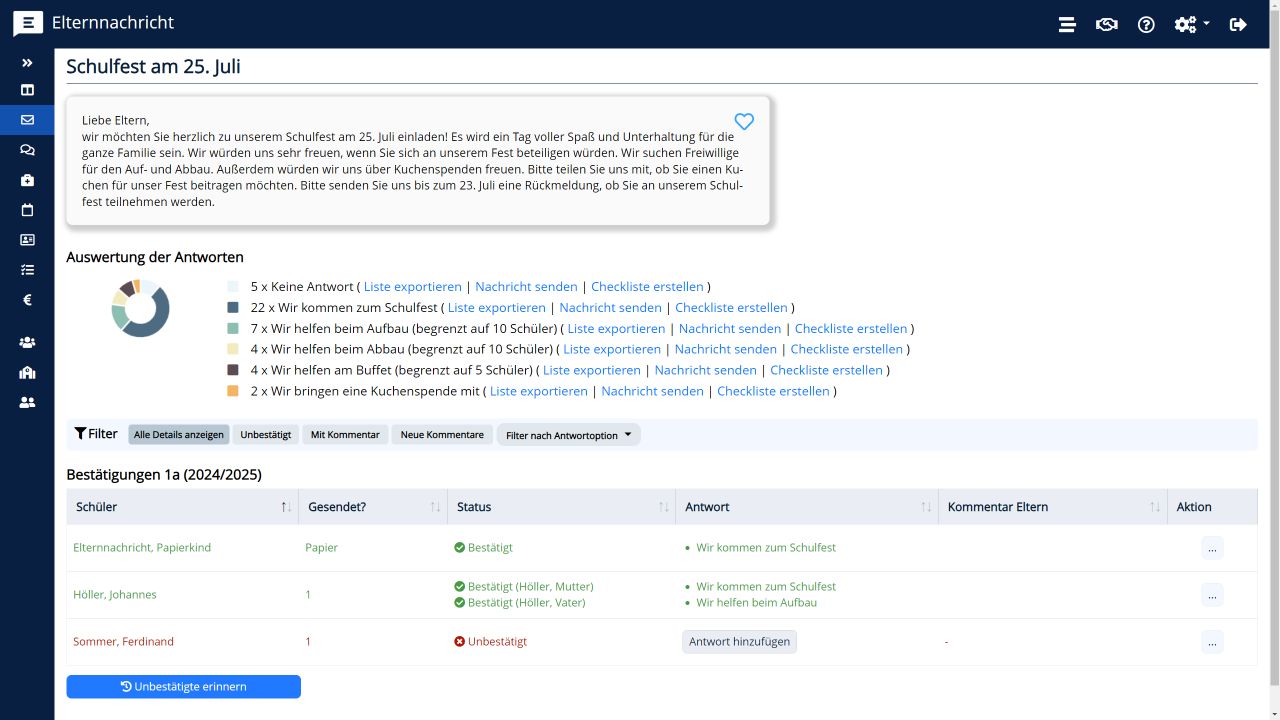Click Bestätigt (Höller, Mutter) status
The height and width of the screenshot is (720, 1280).
click(524, 587)
